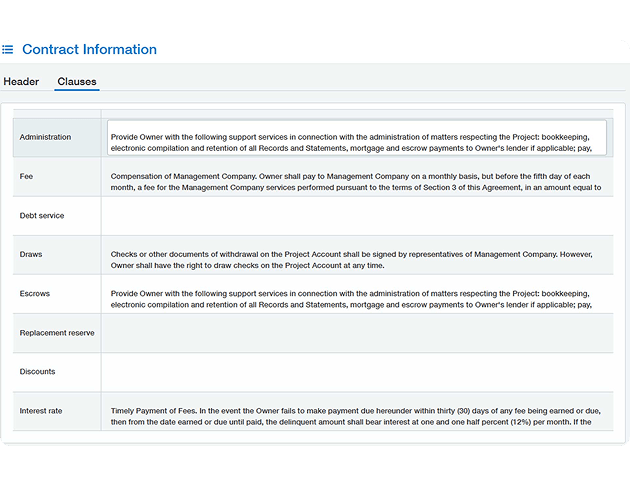Select the Escrows row label

tap(35, 294)
